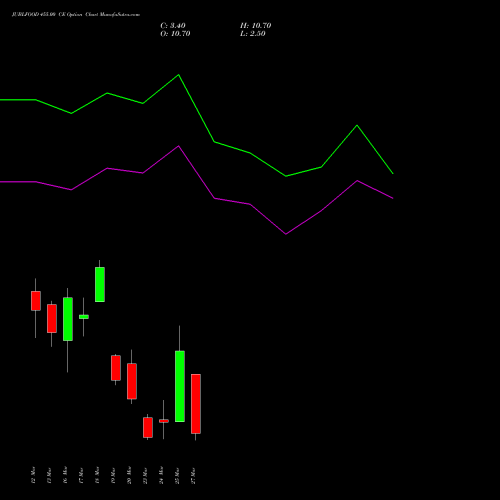Image resolution: width=500 pixels, height=500 pixels.
Task: Click the "16 Mar" date axis label
Action: (65, 475)
